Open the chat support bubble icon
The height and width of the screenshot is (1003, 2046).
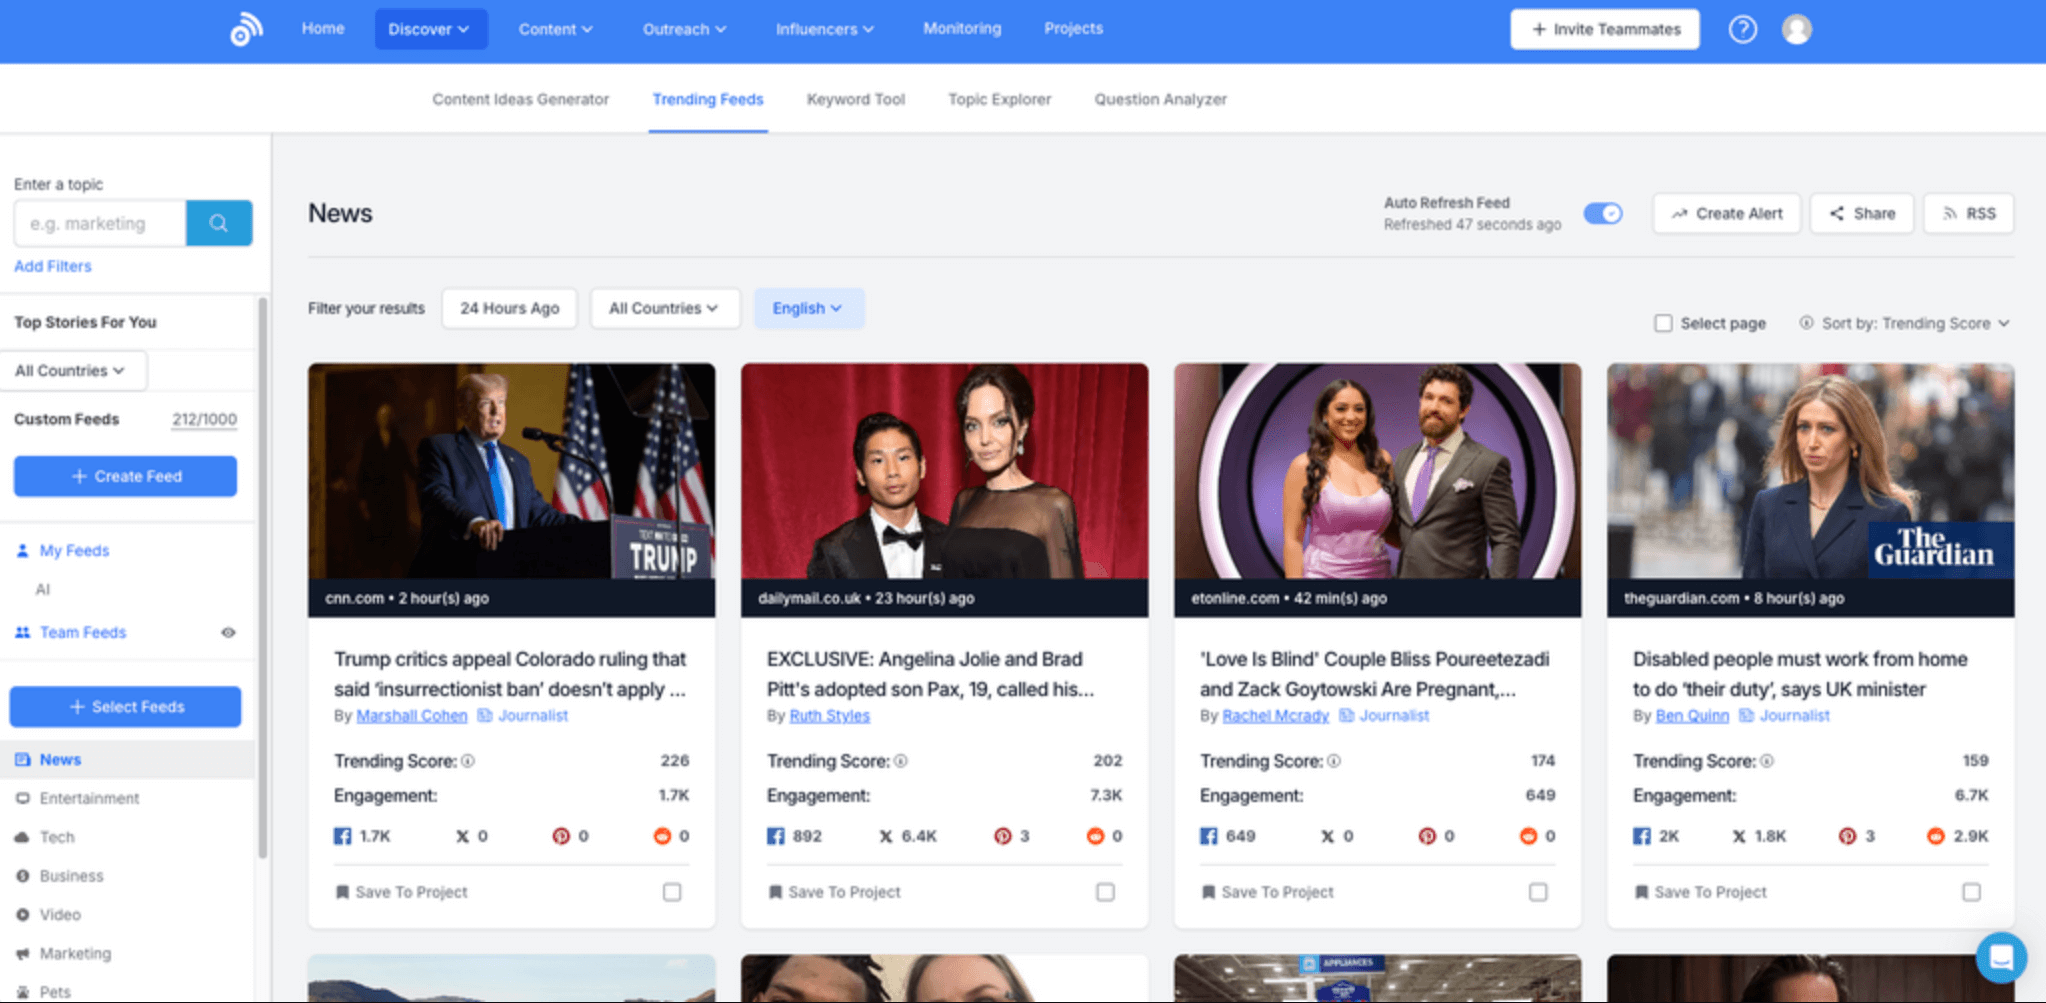pos(2001,957)
